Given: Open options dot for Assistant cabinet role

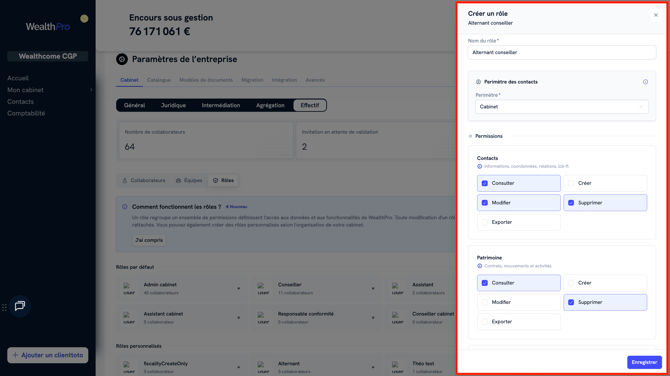Looking at the screenshot, I should (x=238, y=317).
